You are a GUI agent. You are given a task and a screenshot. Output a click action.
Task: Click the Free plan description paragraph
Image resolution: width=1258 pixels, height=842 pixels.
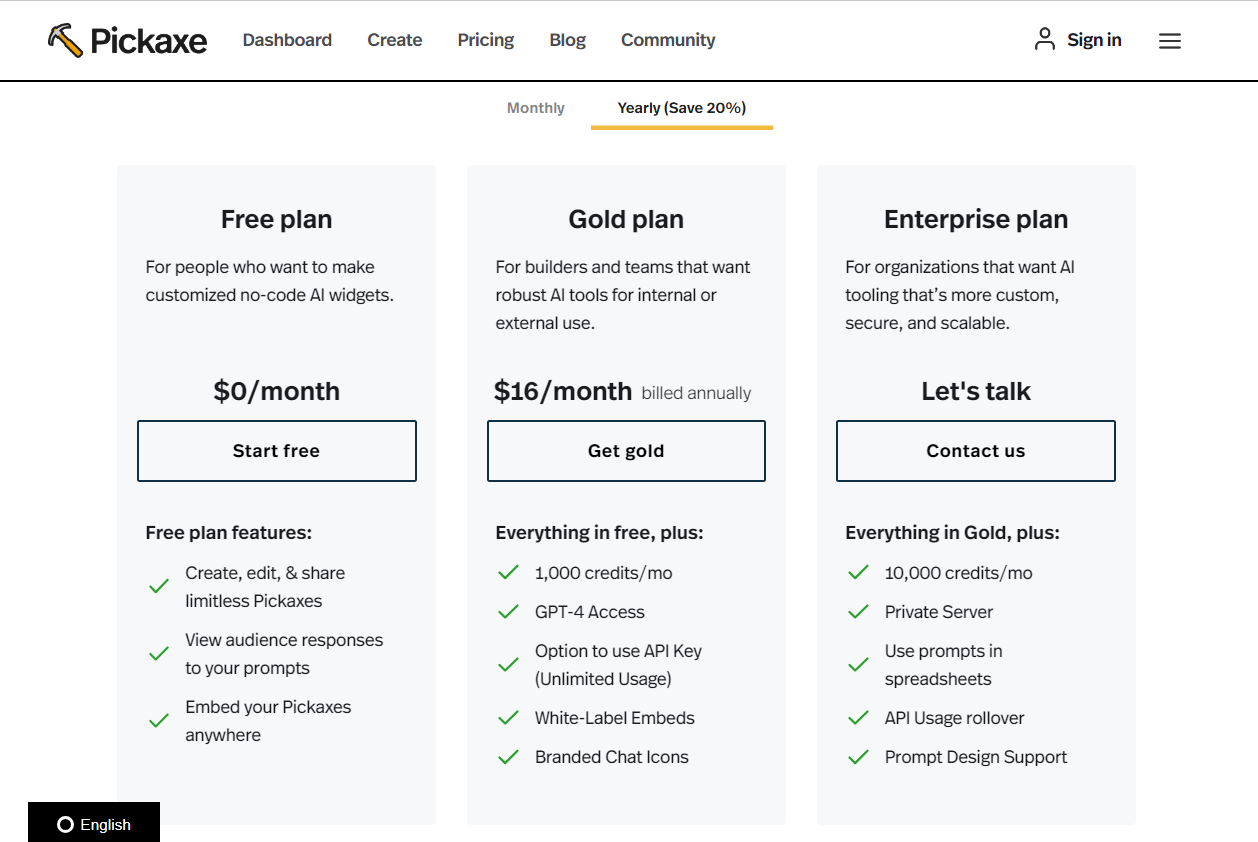pyautogui.click(x=270, y=281)
